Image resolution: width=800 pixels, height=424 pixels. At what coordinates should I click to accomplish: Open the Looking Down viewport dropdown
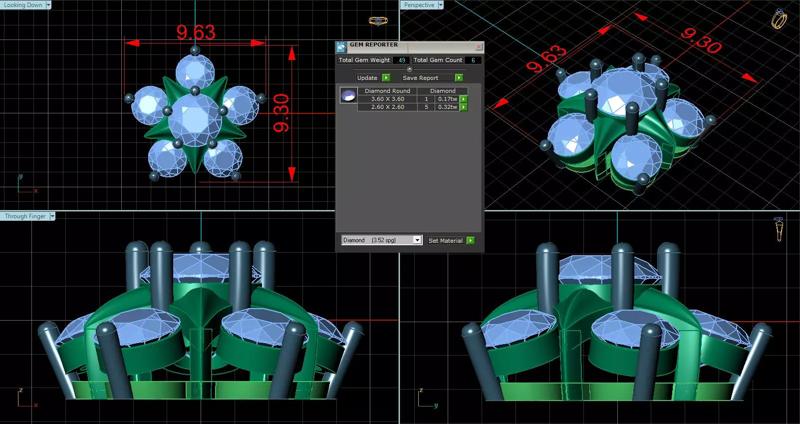(x=48, y=5)
